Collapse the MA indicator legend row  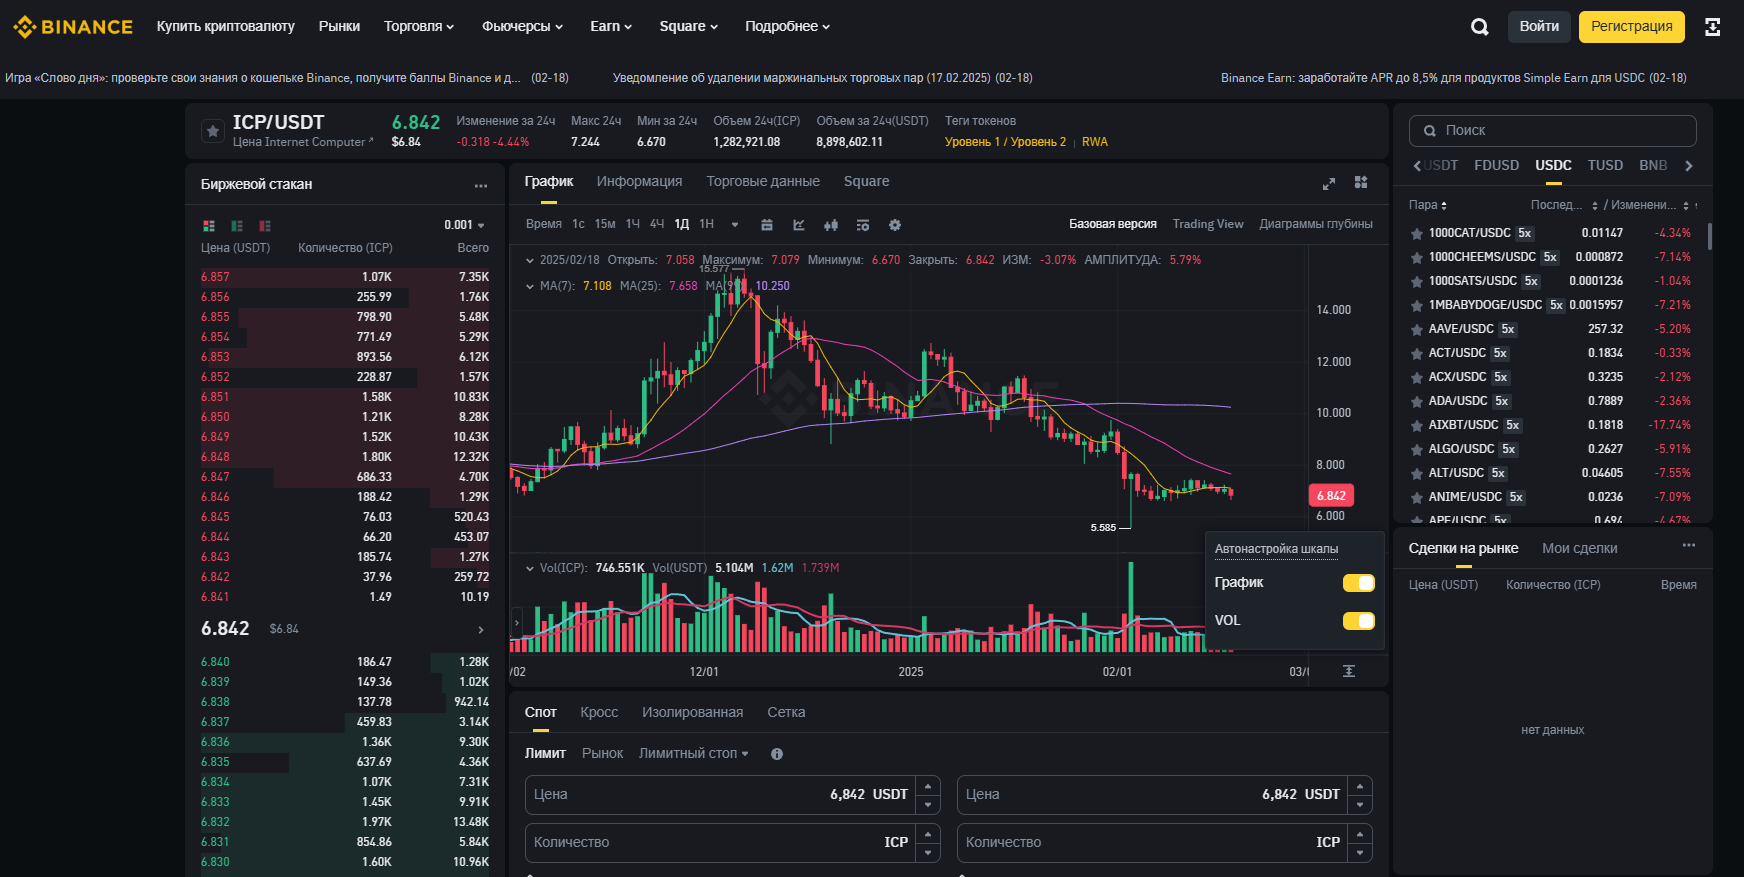tap(530, 286)
